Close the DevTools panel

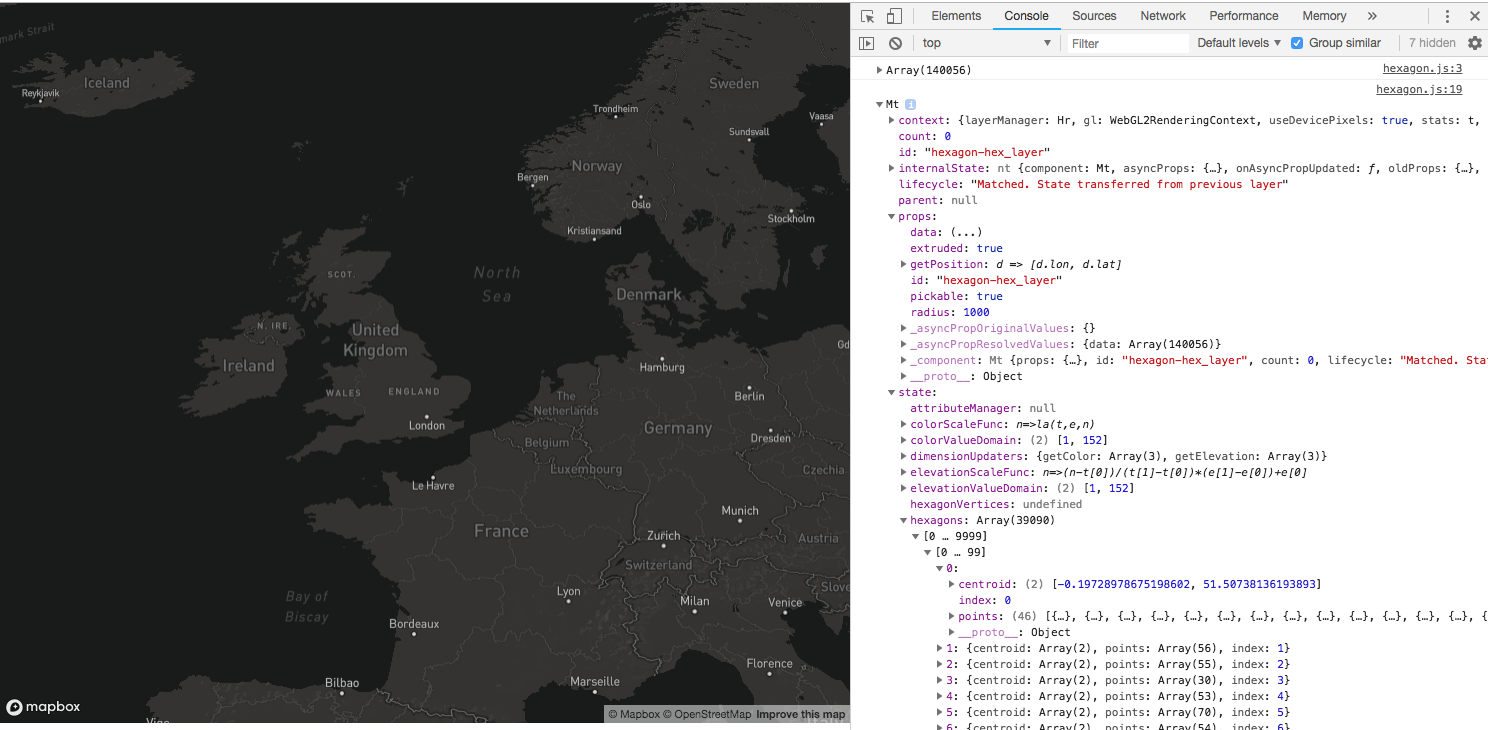pos(1474,16)
